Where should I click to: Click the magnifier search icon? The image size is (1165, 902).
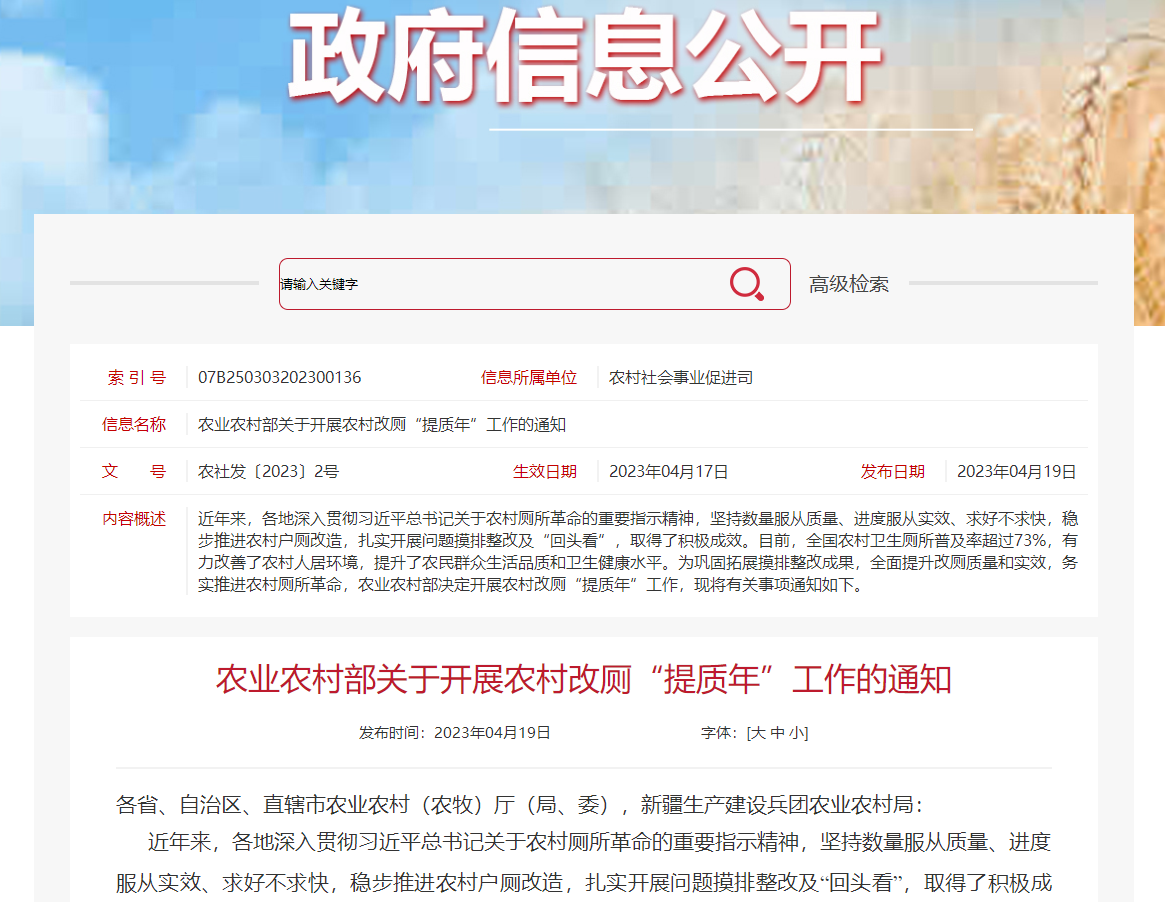click(x=746, y=285)
